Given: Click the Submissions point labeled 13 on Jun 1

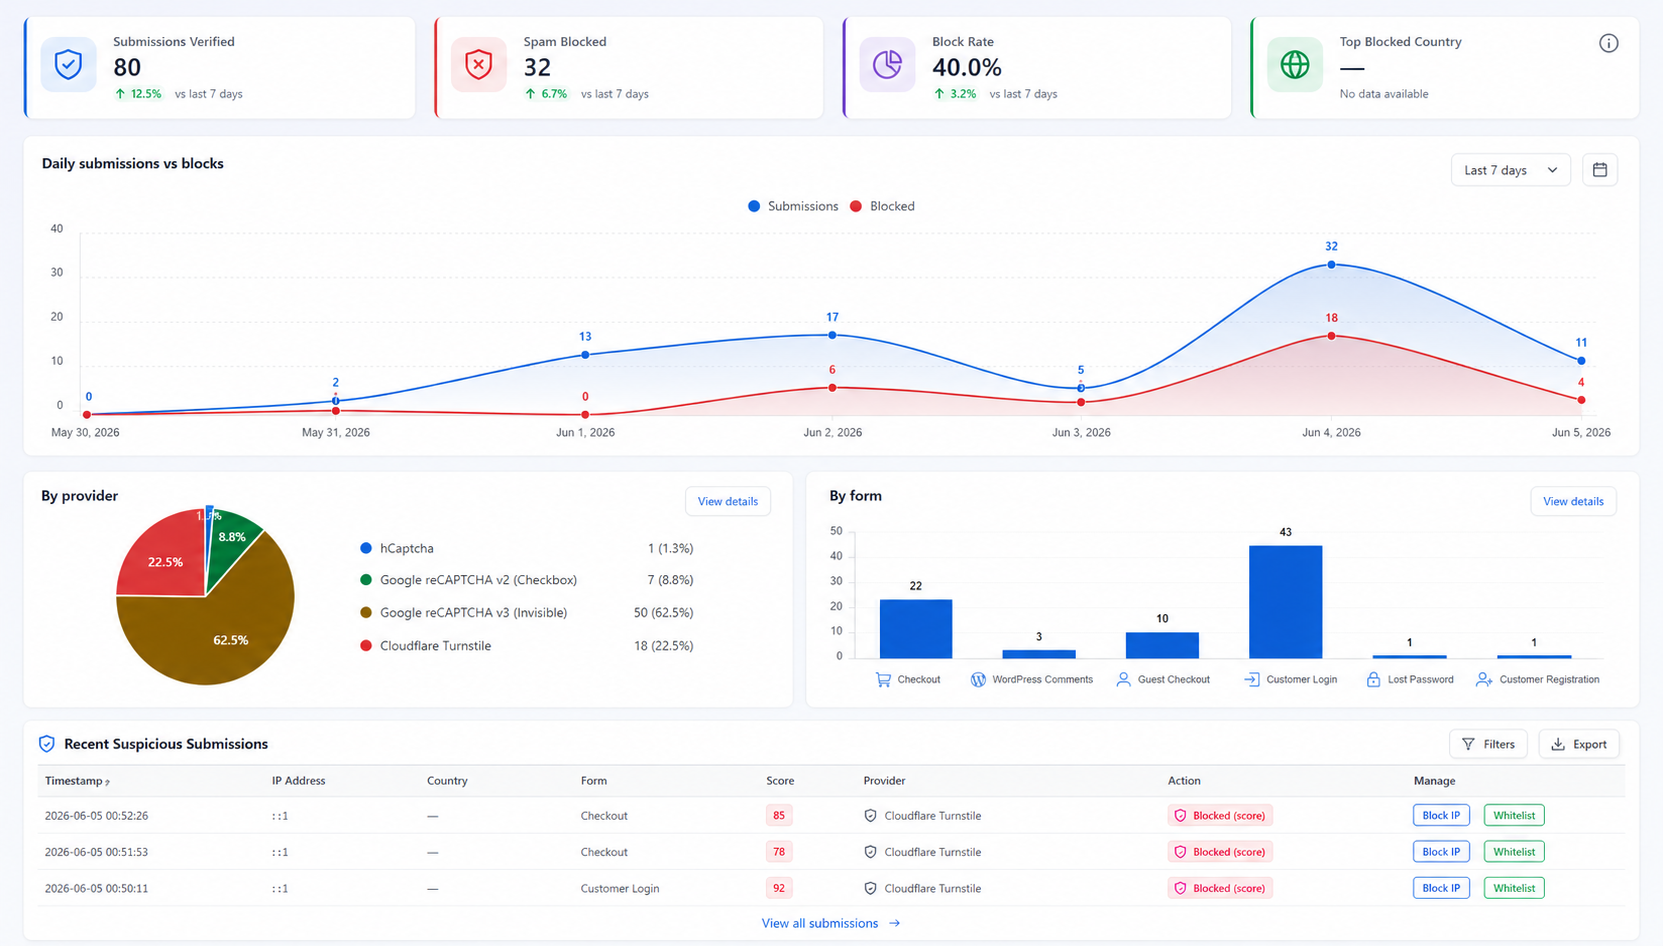Looking at the screenshot, I should click(x=585, y=355).
